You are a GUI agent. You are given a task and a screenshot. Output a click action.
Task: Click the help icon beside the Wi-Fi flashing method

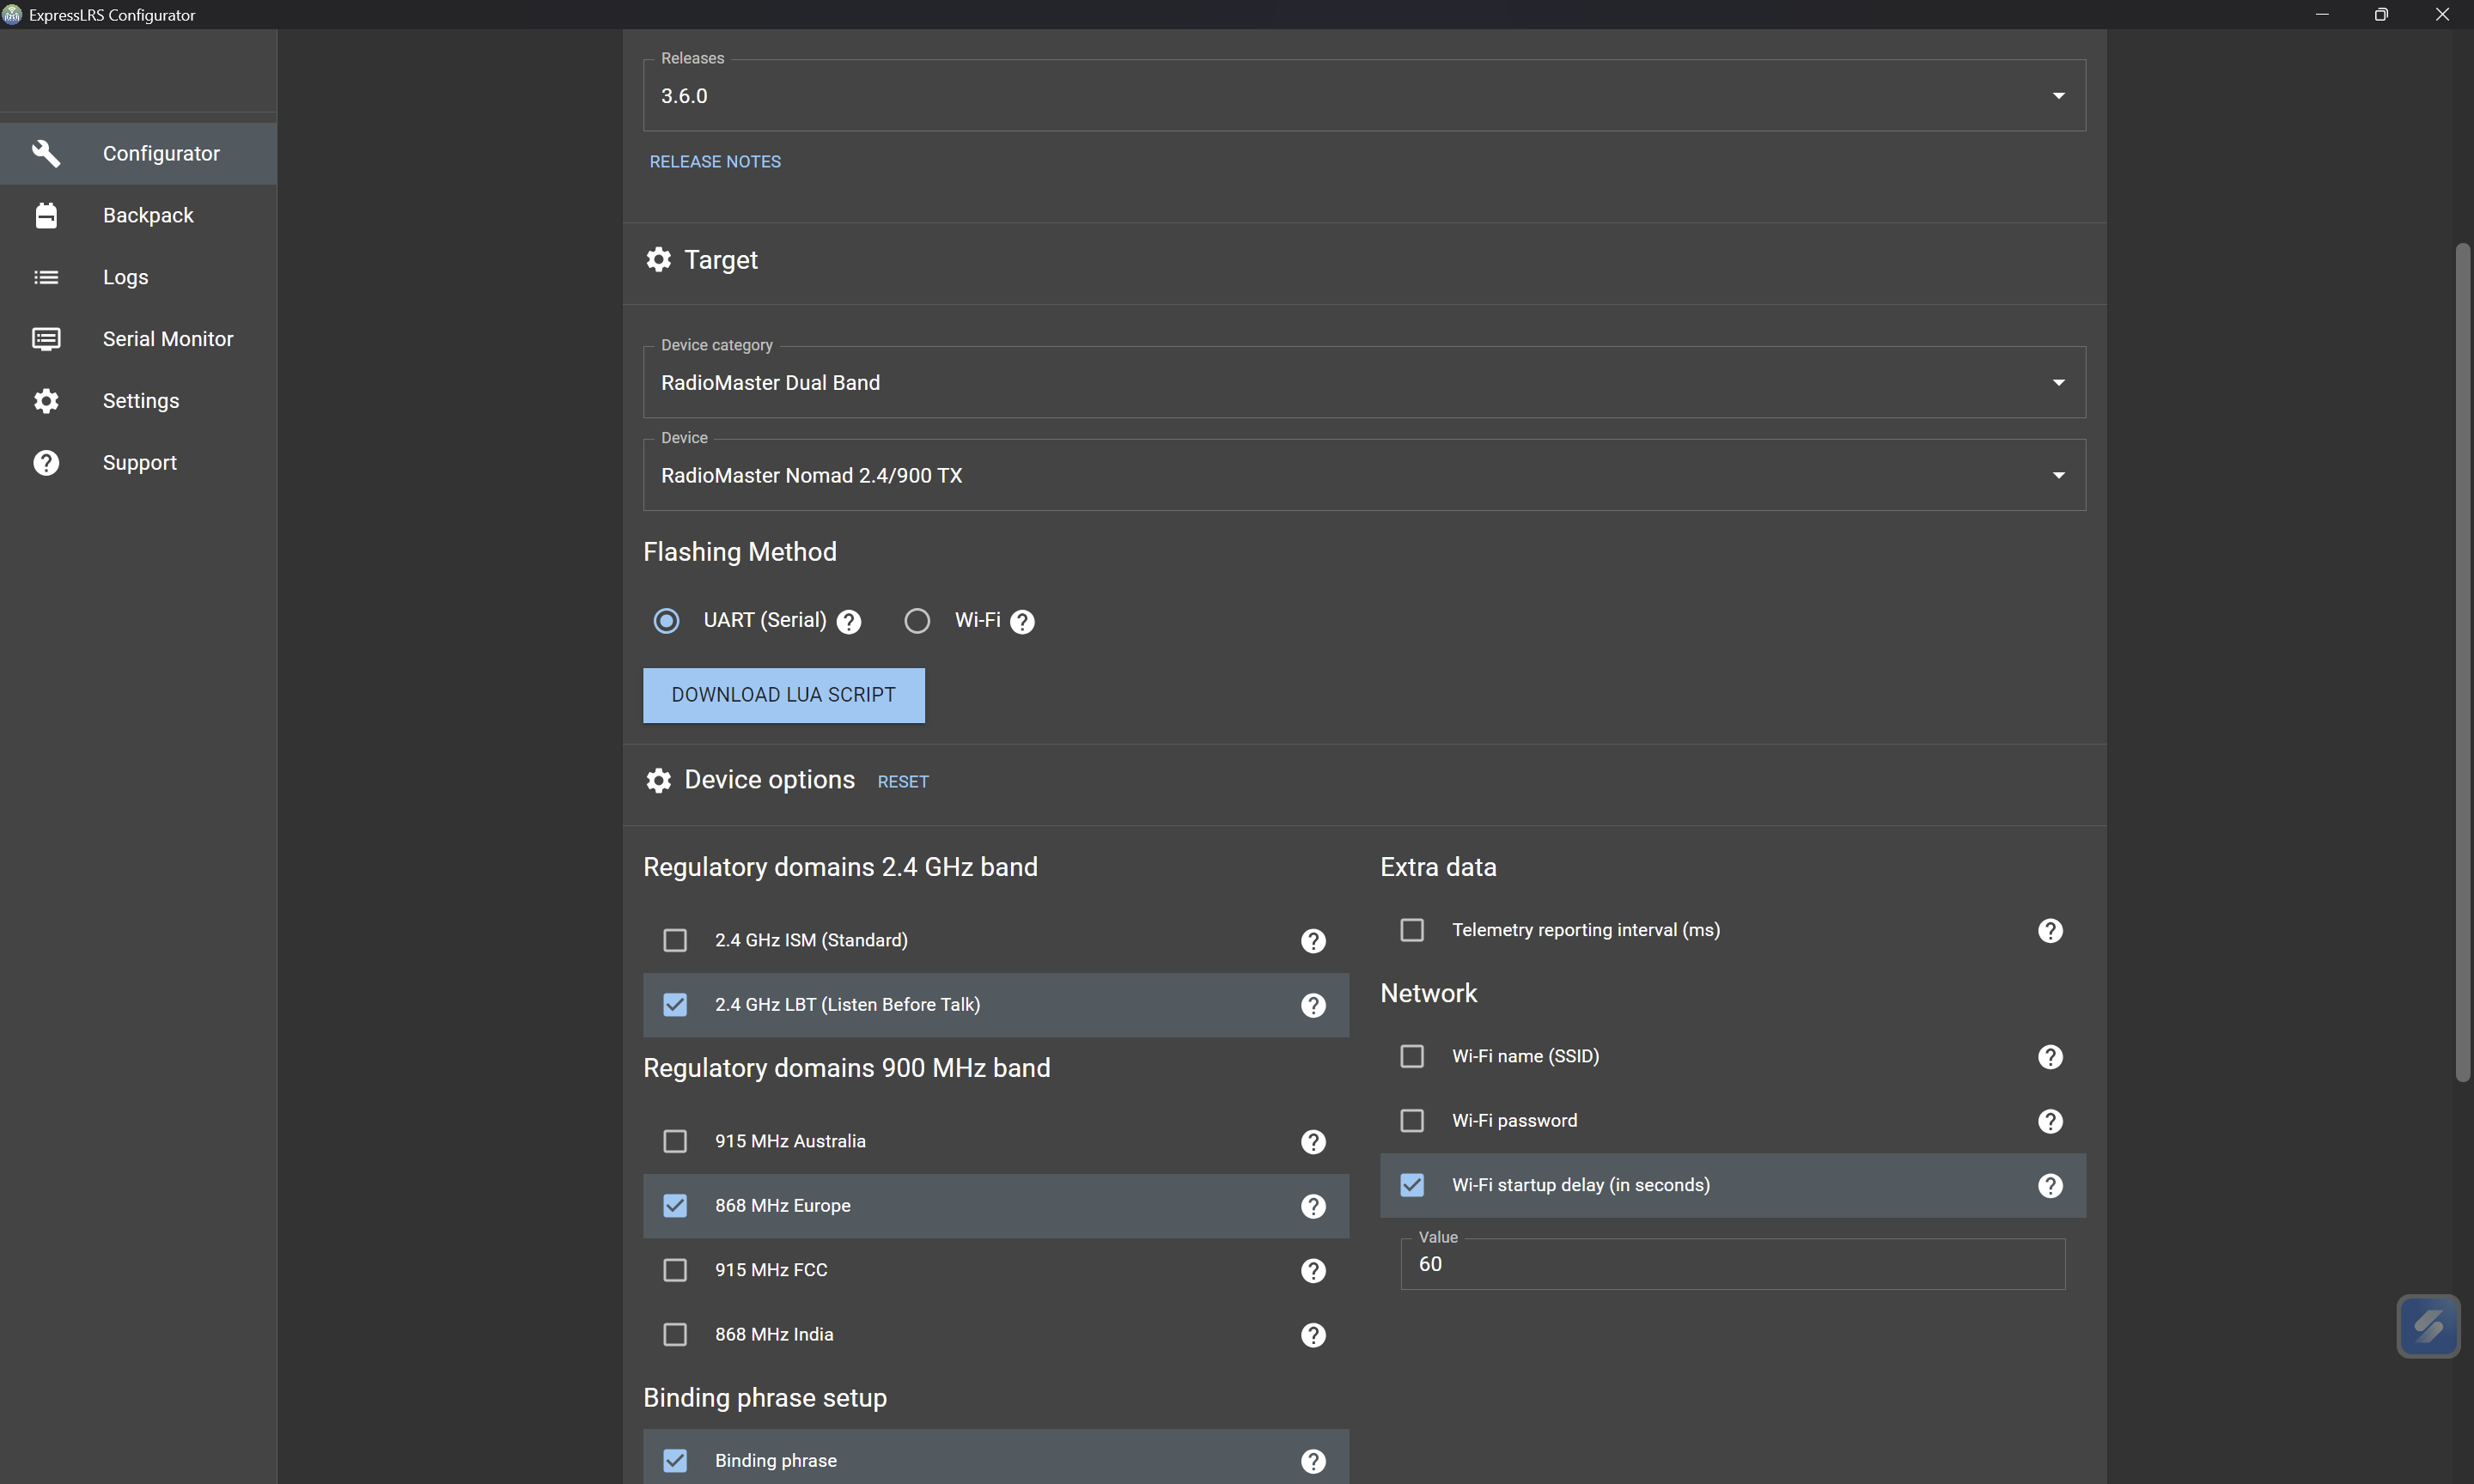[x=1022, y=622]
